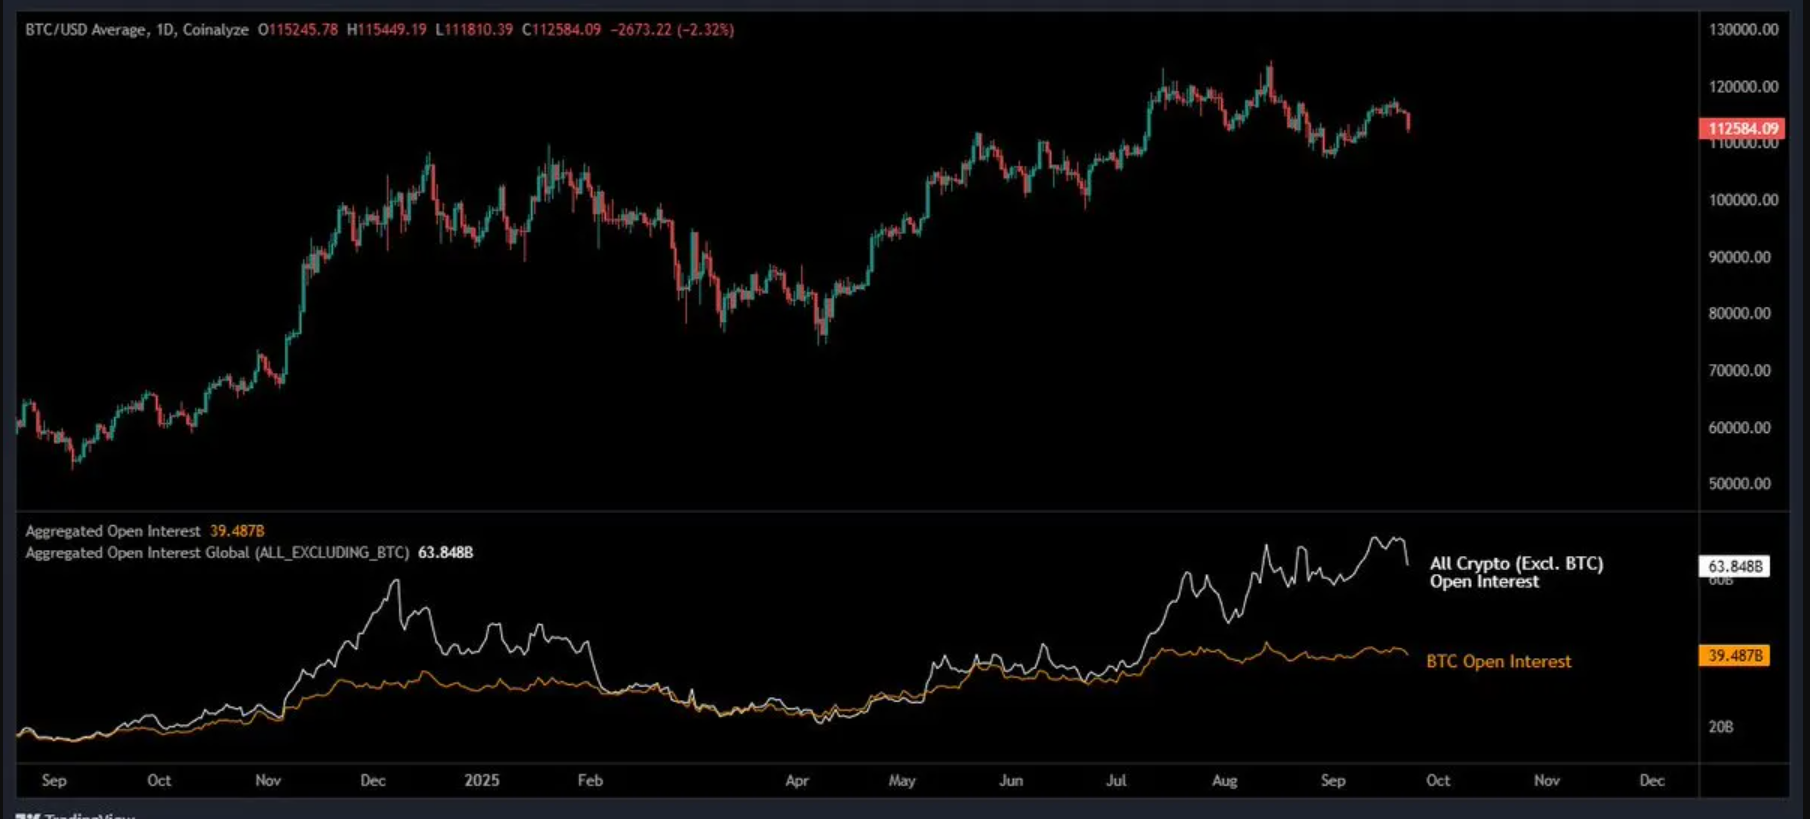The height and width of the screenshot is (819, 1810).
Task: Click the orange 39.487B legend value
Action: click(x=237, y=531)
